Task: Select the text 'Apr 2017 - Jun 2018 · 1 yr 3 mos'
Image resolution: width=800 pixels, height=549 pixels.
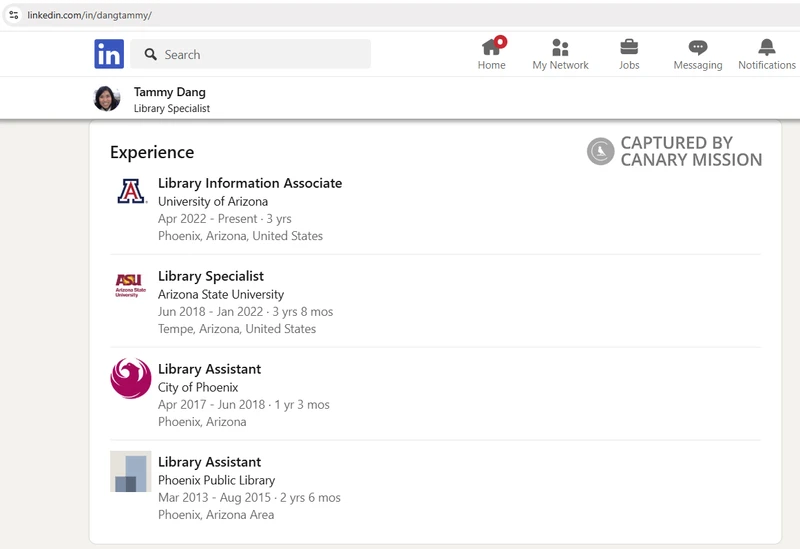Action: 244,405
